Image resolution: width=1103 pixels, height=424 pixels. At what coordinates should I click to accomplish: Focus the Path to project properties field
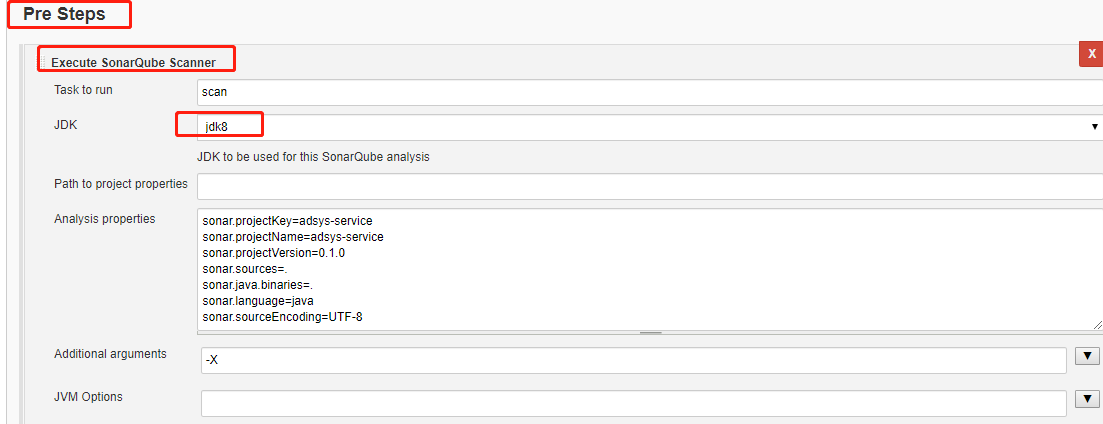pos(650,186)
